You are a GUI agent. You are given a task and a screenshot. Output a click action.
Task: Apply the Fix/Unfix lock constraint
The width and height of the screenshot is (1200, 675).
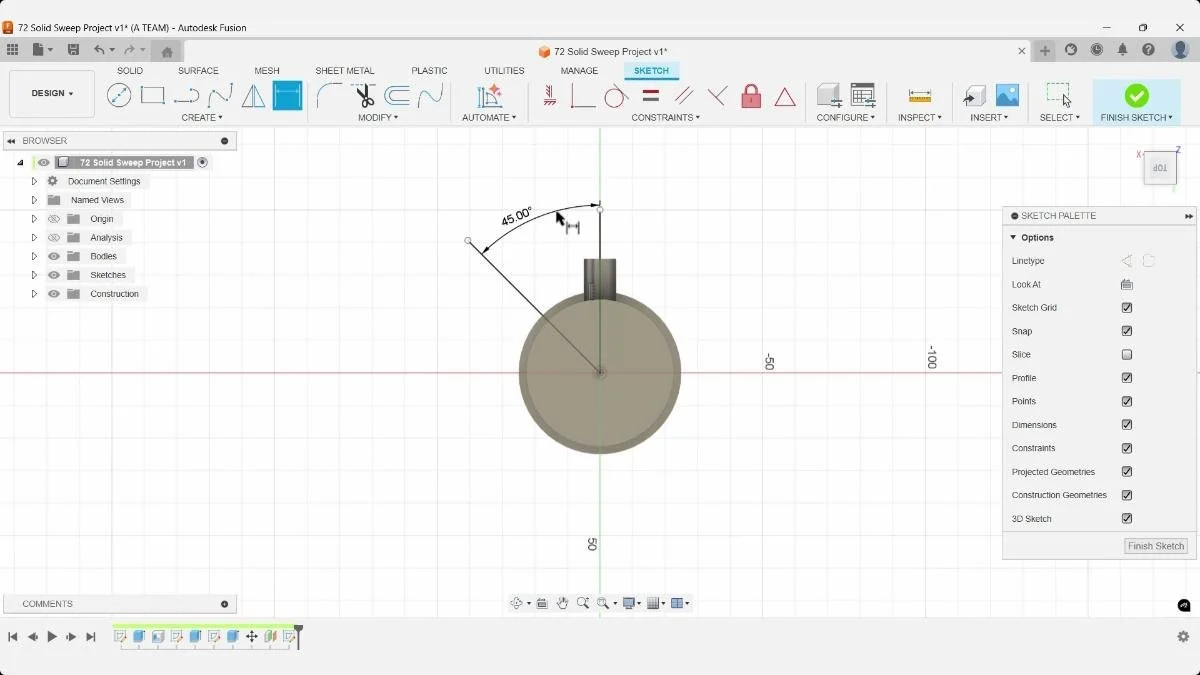pos(751,95)
